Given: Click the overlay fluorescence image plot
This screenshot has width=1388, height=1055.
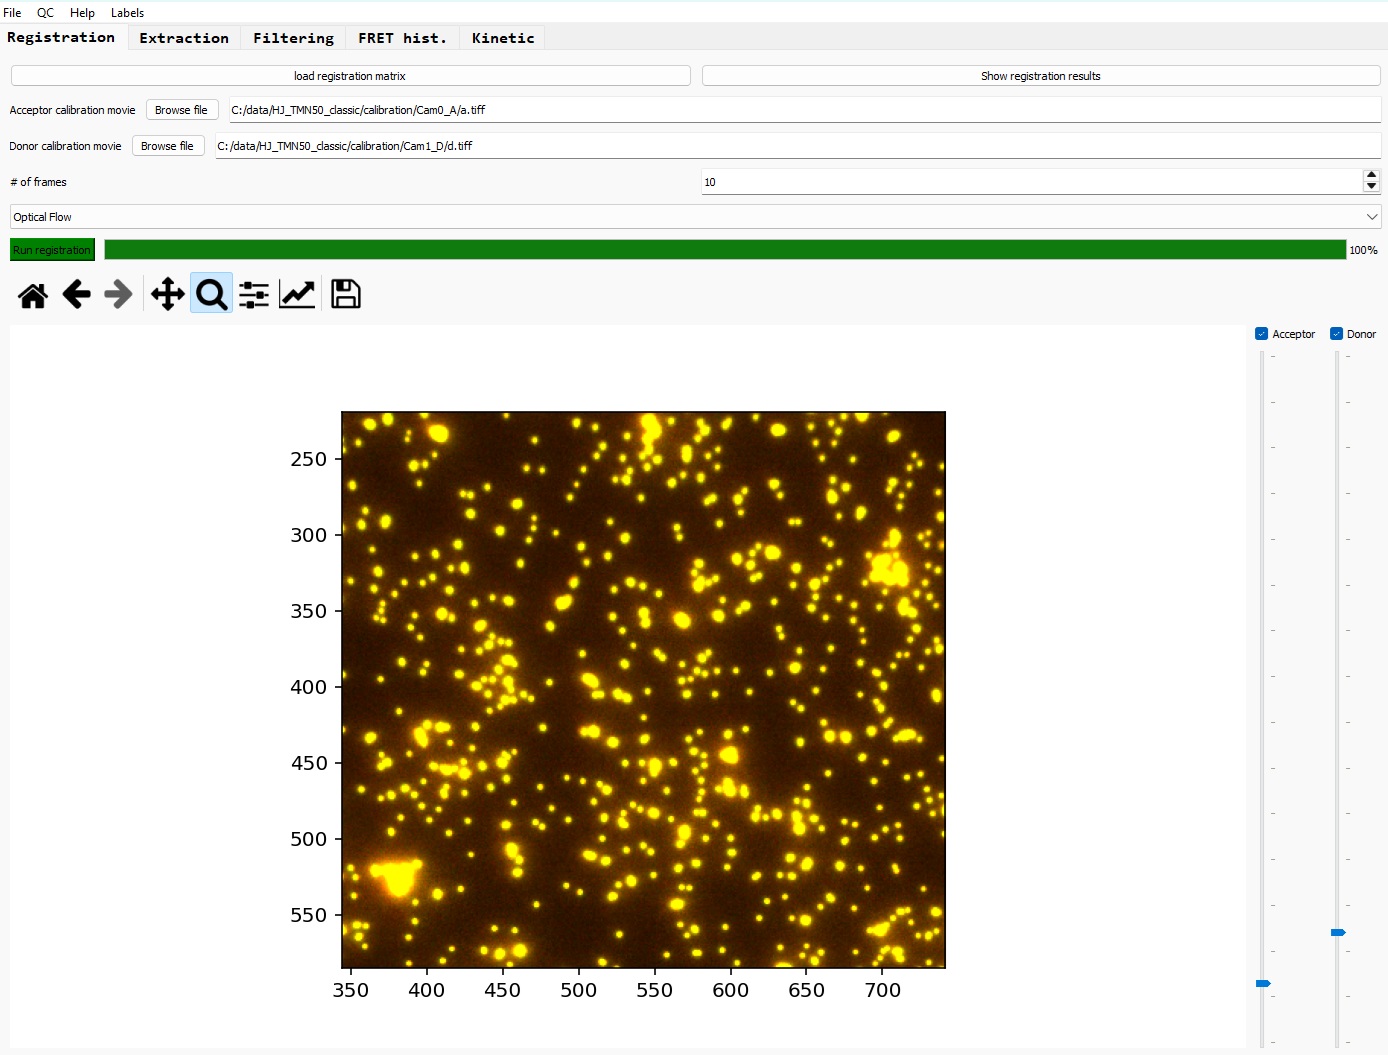Looking at the screenshot, I should (643, 689).
